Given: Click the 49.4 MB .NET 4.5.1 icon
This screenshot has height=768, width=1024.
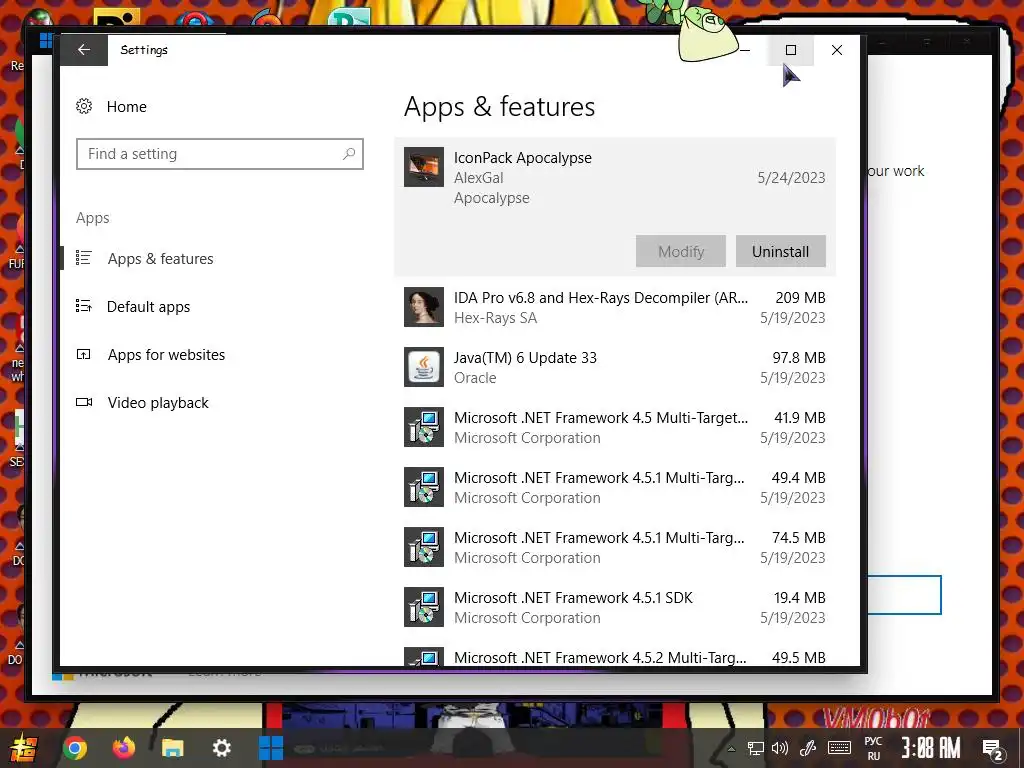Looking at the screenshot, I should [x=424, y=487].
